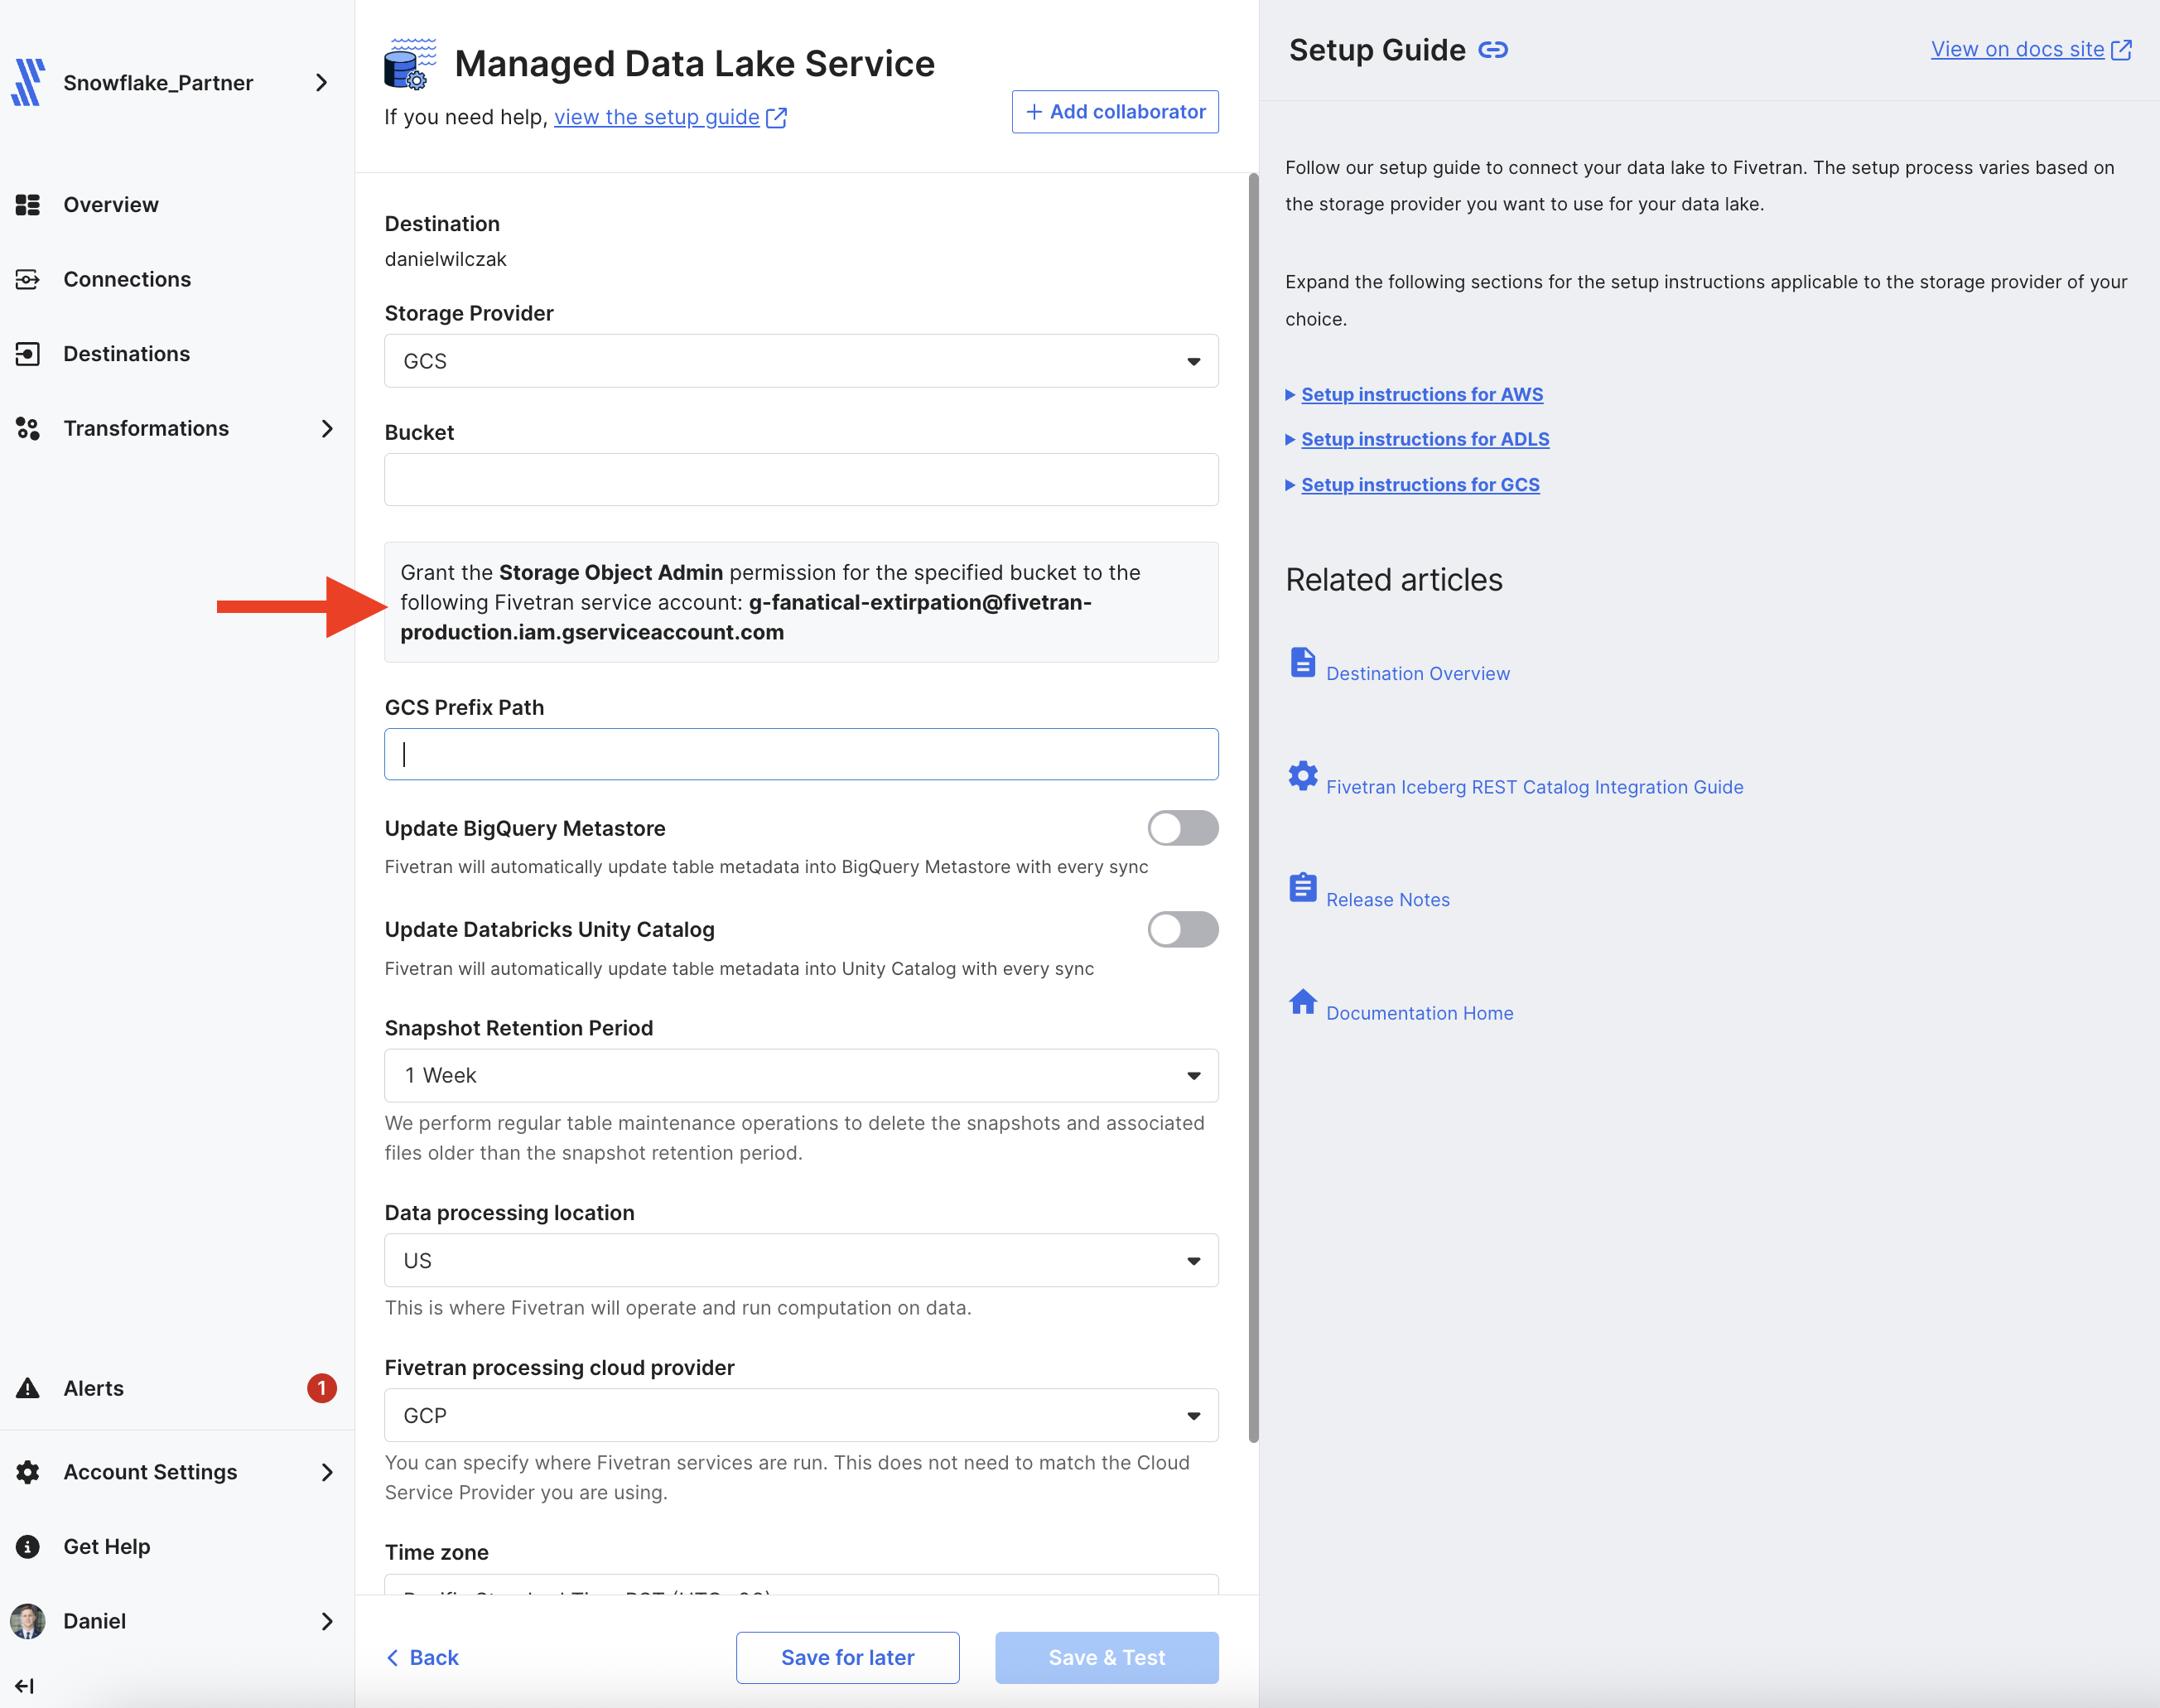The width and height of the screenshot is (2160, 1708).
Task: Click the 'danielwilczak' destination name
Action: point(445,260)
